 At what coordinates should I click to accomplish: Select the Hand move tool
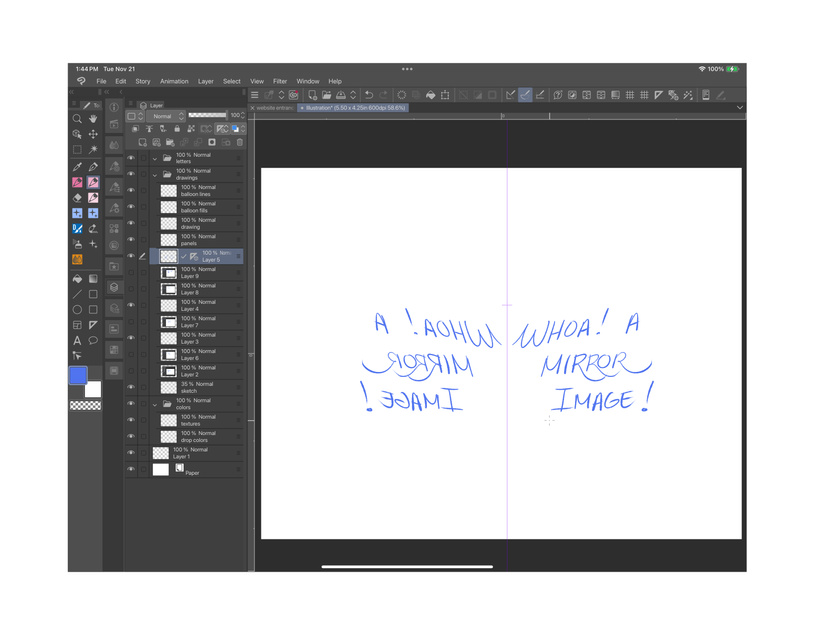[93, 119]
